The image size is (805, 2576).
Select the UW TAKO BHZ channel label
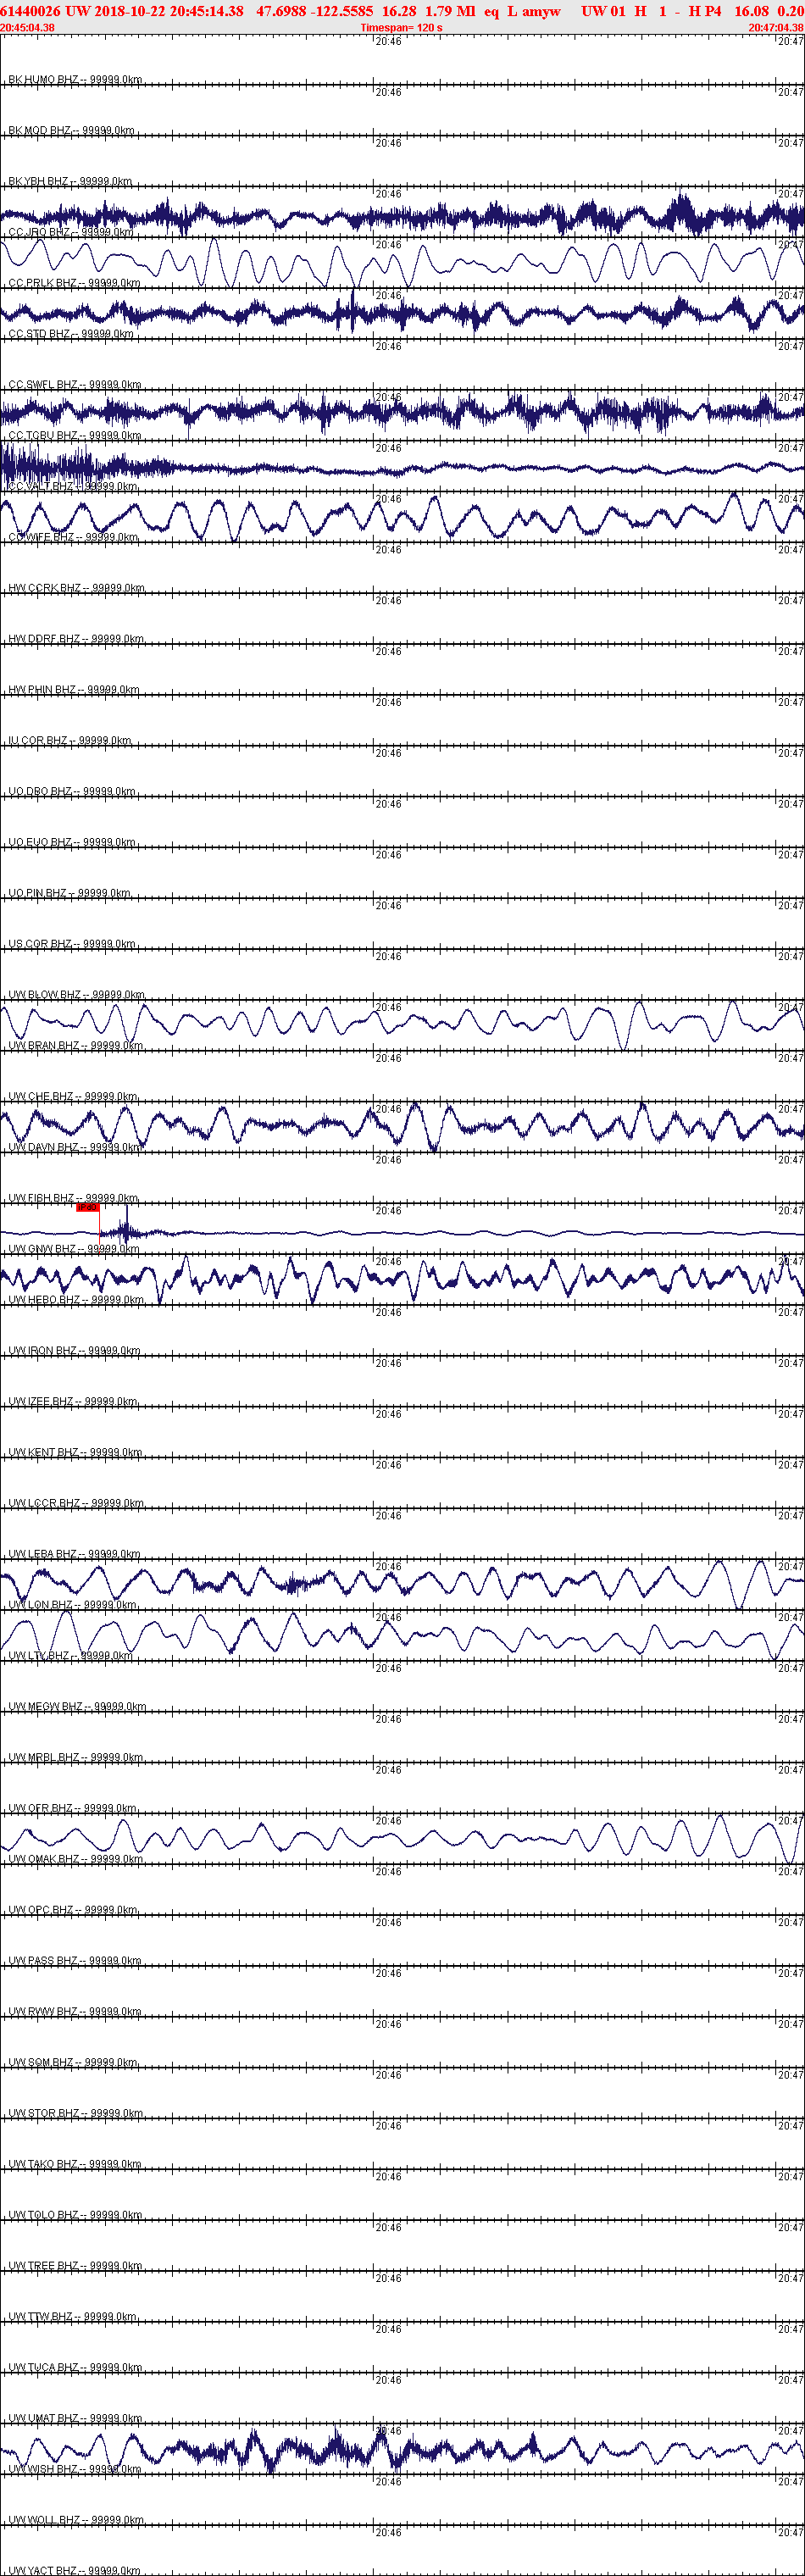[75, 2163]
